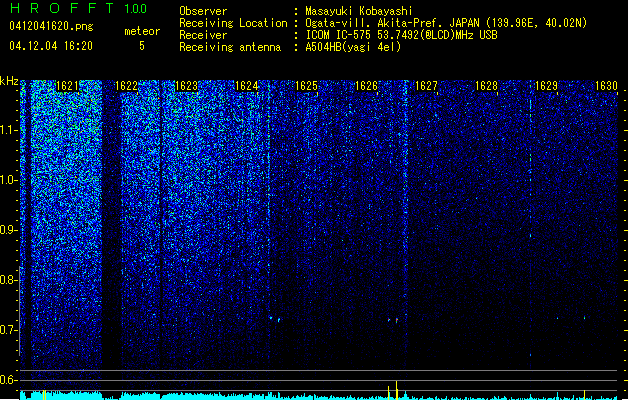Click the 1626 time marker
629x400 pixels.
pos(366,86)
